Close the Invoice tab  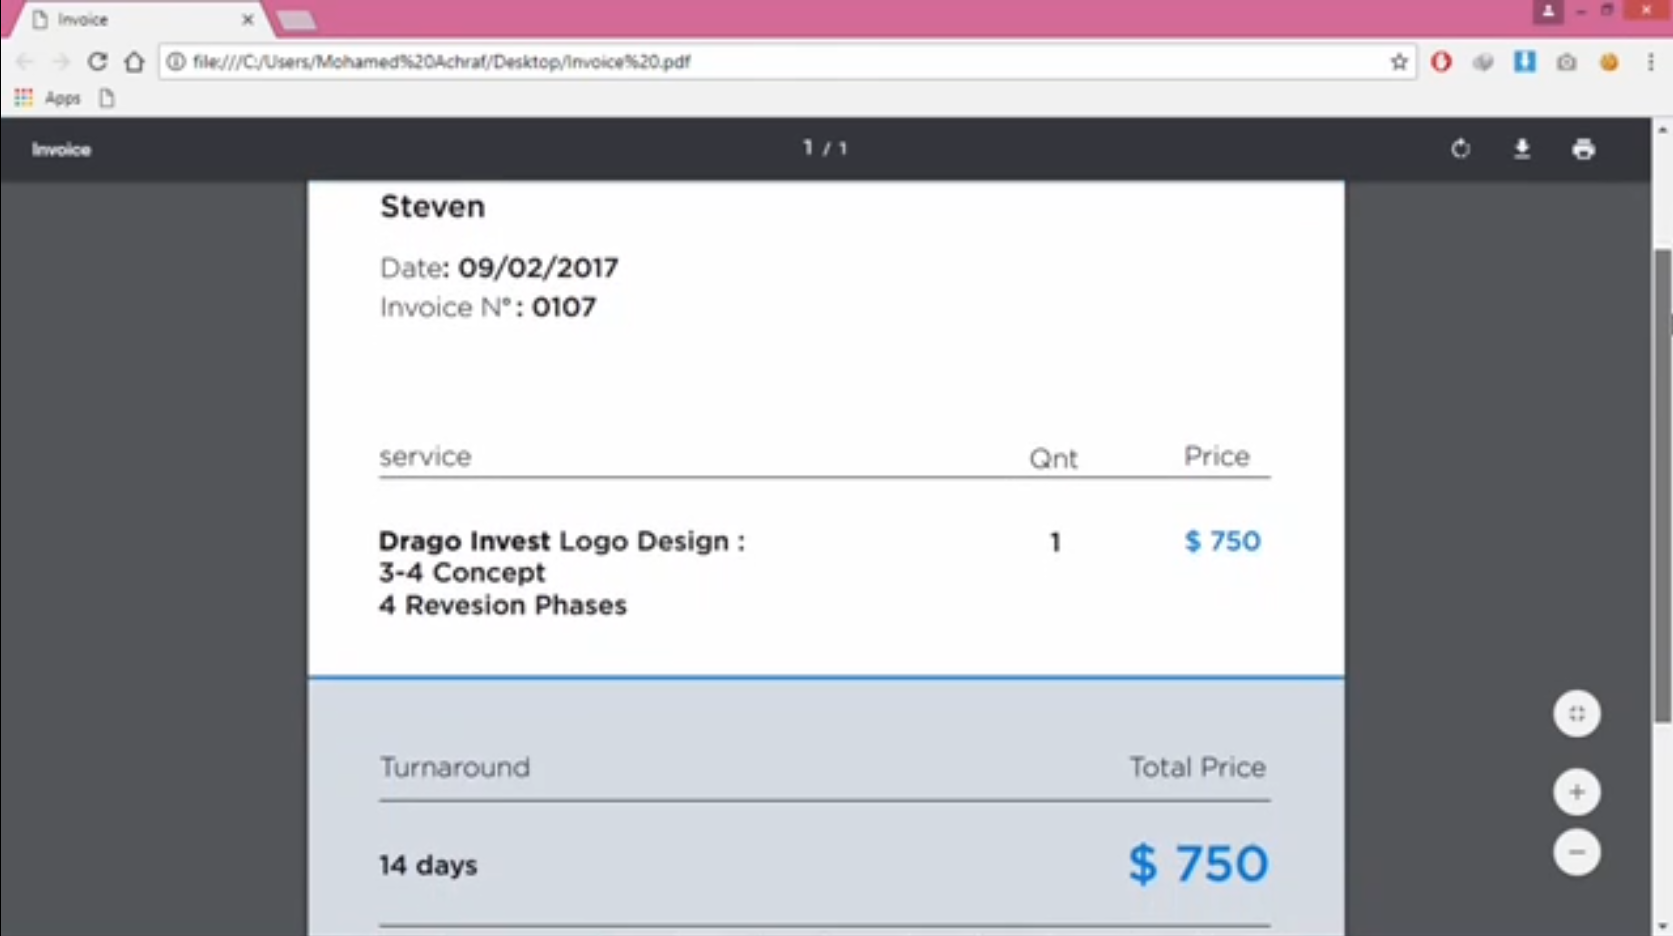click(x=248, y=20)
